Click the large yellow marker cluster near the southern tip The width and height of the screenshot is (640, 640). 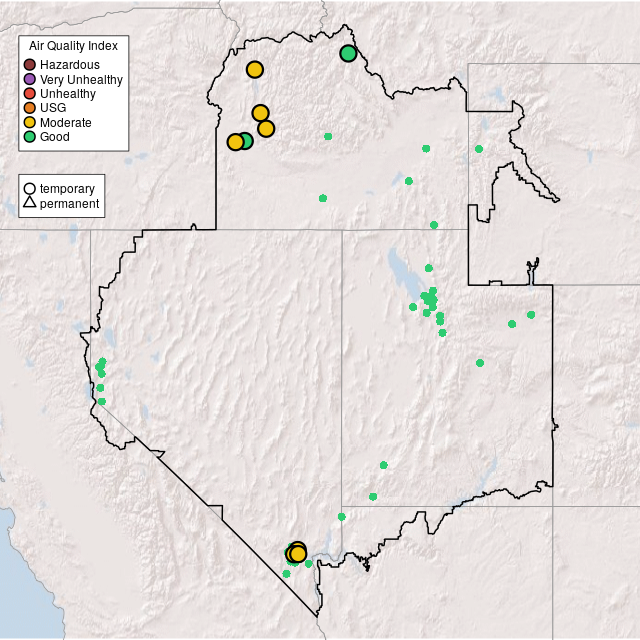[x=297, y=553]
